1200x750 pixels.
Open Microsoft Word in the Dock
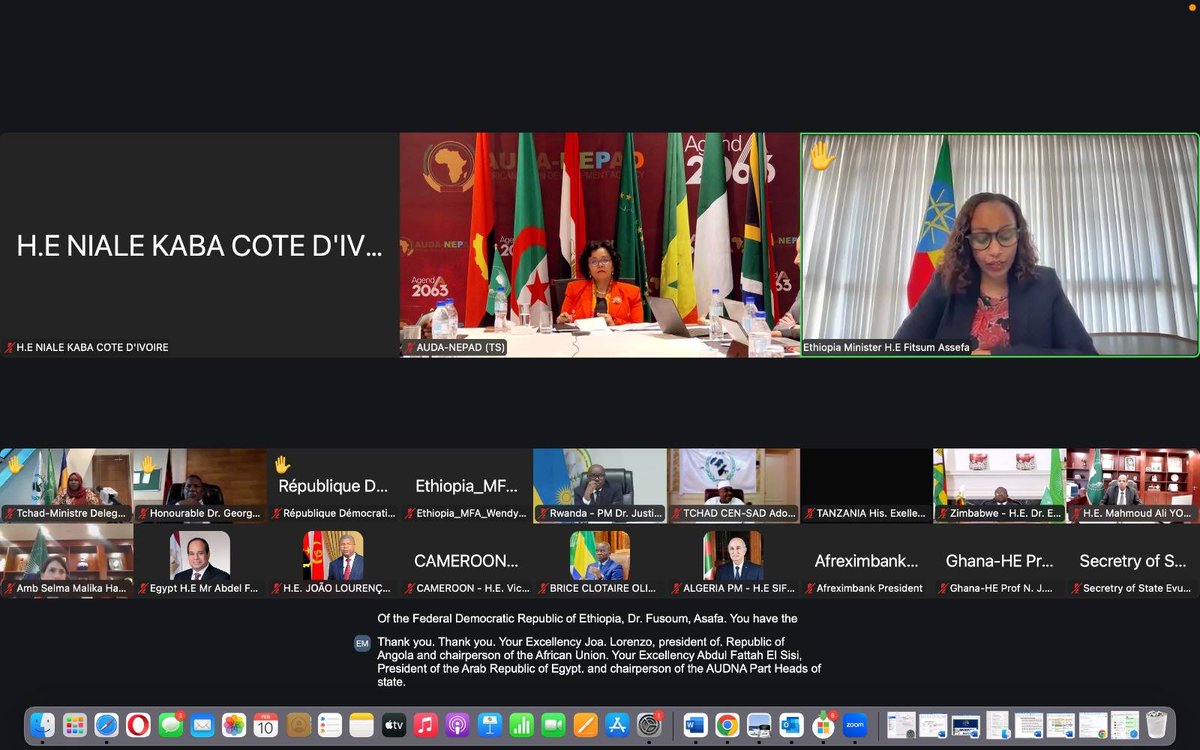695,725
